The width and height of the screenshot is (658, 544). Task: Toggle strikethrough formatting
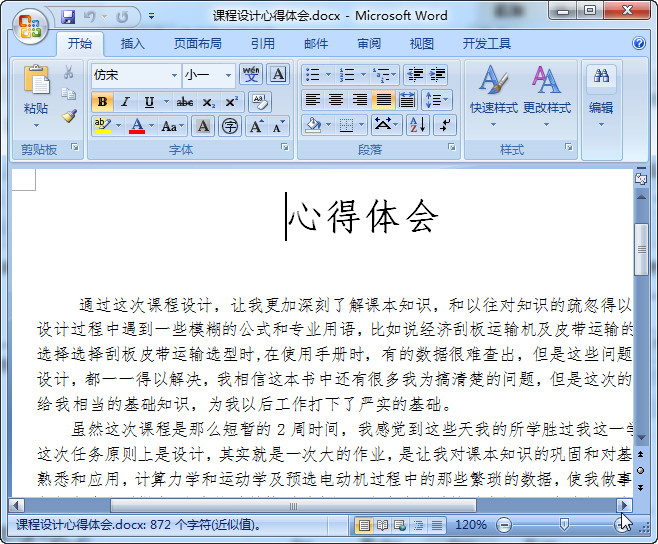click(x=185, y=102)
